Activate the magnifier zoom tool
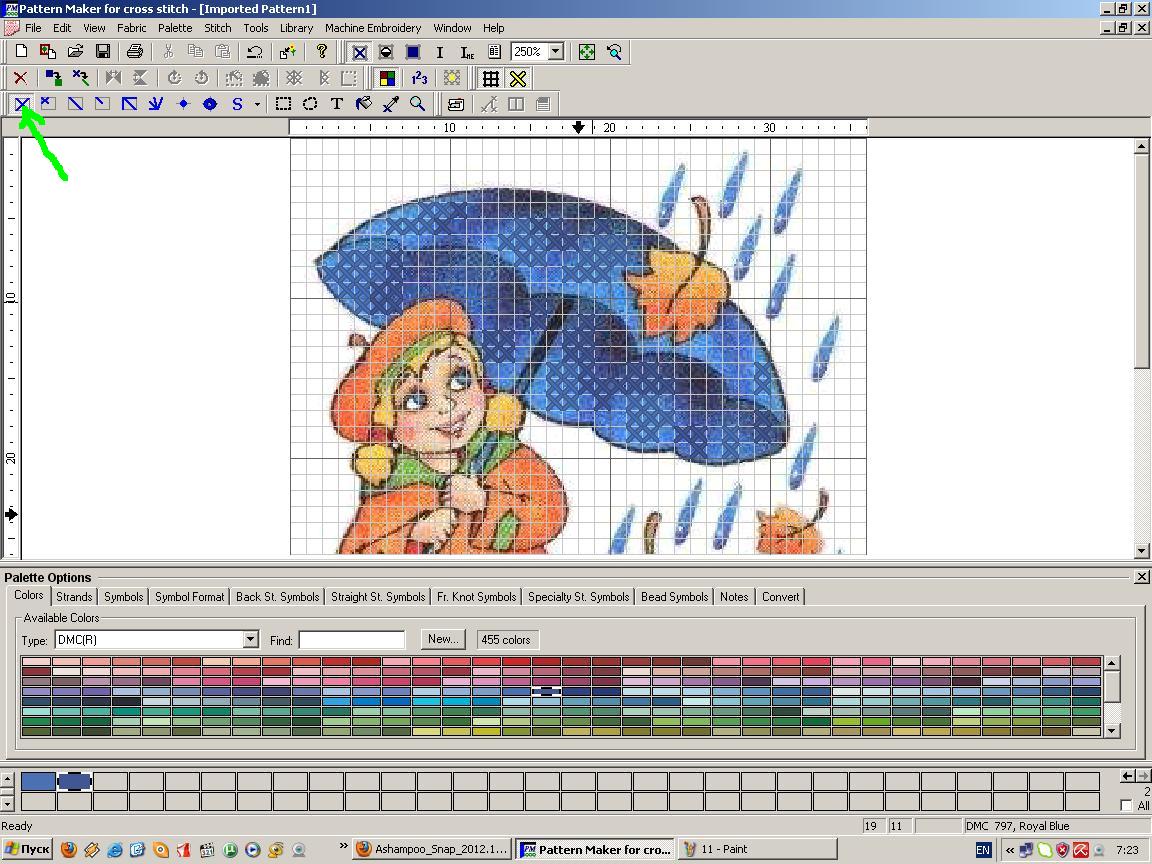The height and width of the screenshot is (864, 1152). tap(418, 104)
